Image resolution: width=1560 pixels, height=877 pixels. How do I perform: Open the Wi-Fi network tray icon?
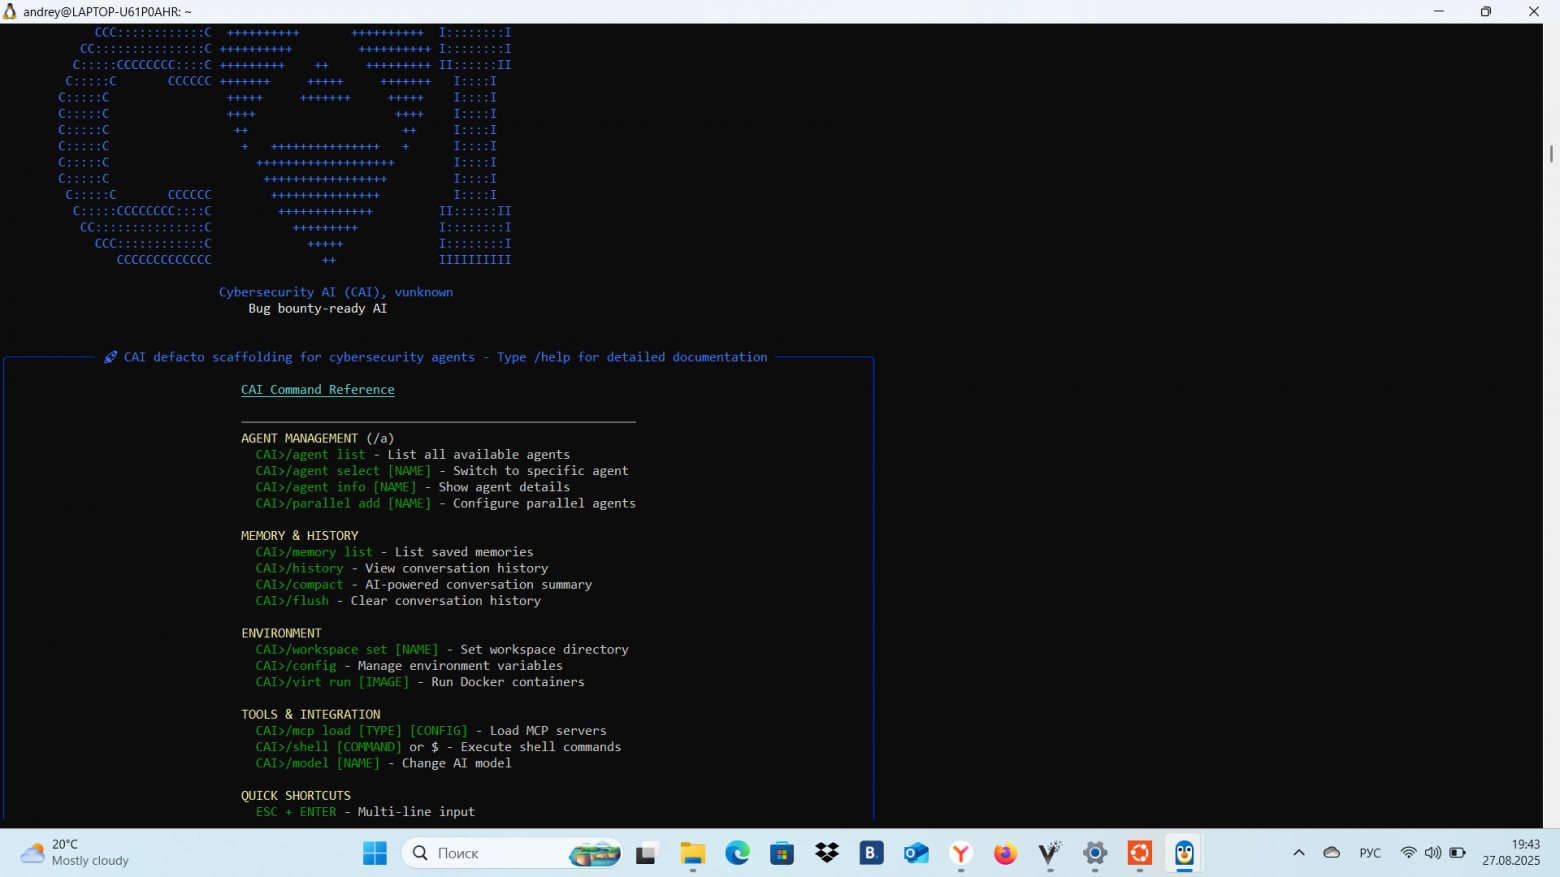[1408, 853]
